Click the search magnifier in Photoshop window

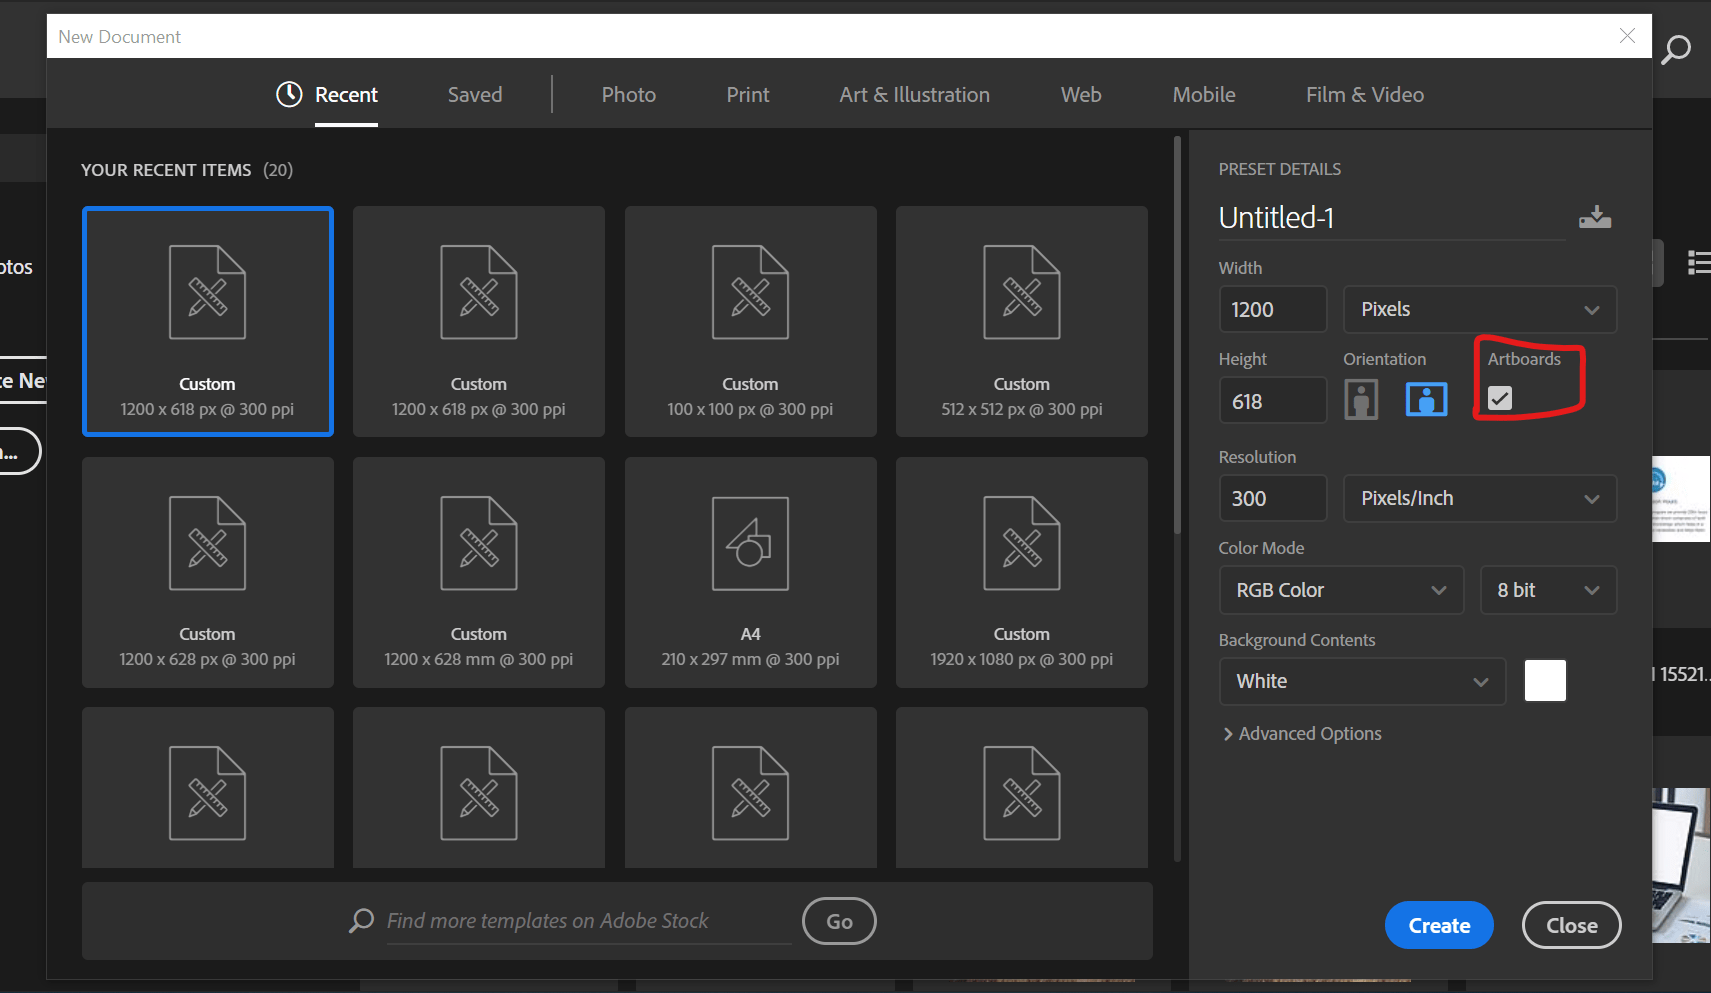click(1676, 49)
